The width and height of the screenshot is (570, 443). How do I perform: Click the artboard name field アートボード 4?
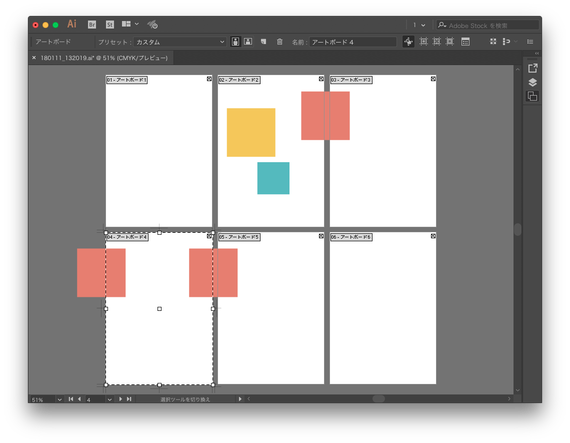click(353, 42)
